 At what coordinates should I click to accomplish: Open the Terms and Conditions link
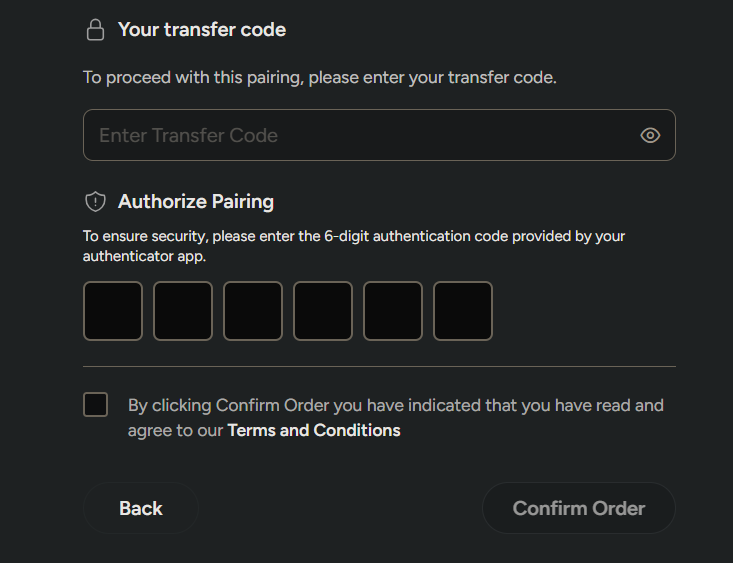314,430
